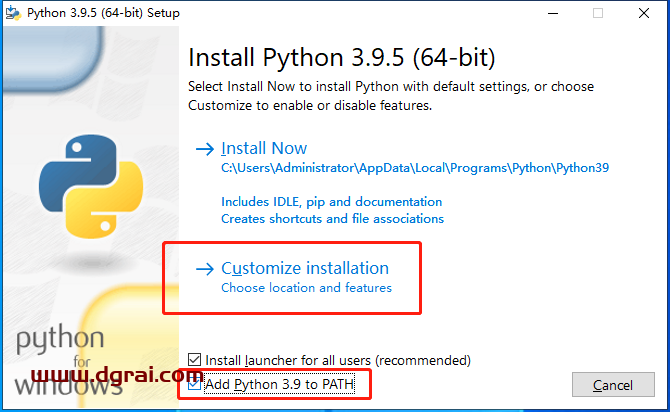Click the 'Install launcher for all users' label text
670x412 pixels.
[x=337, y=360]
